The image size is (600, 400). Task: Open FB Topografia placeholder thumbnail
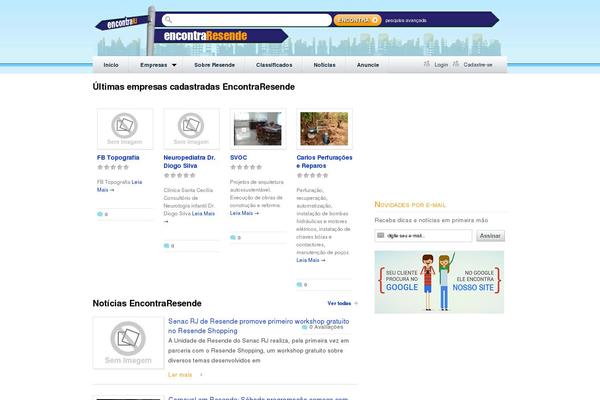pos(125,129)
